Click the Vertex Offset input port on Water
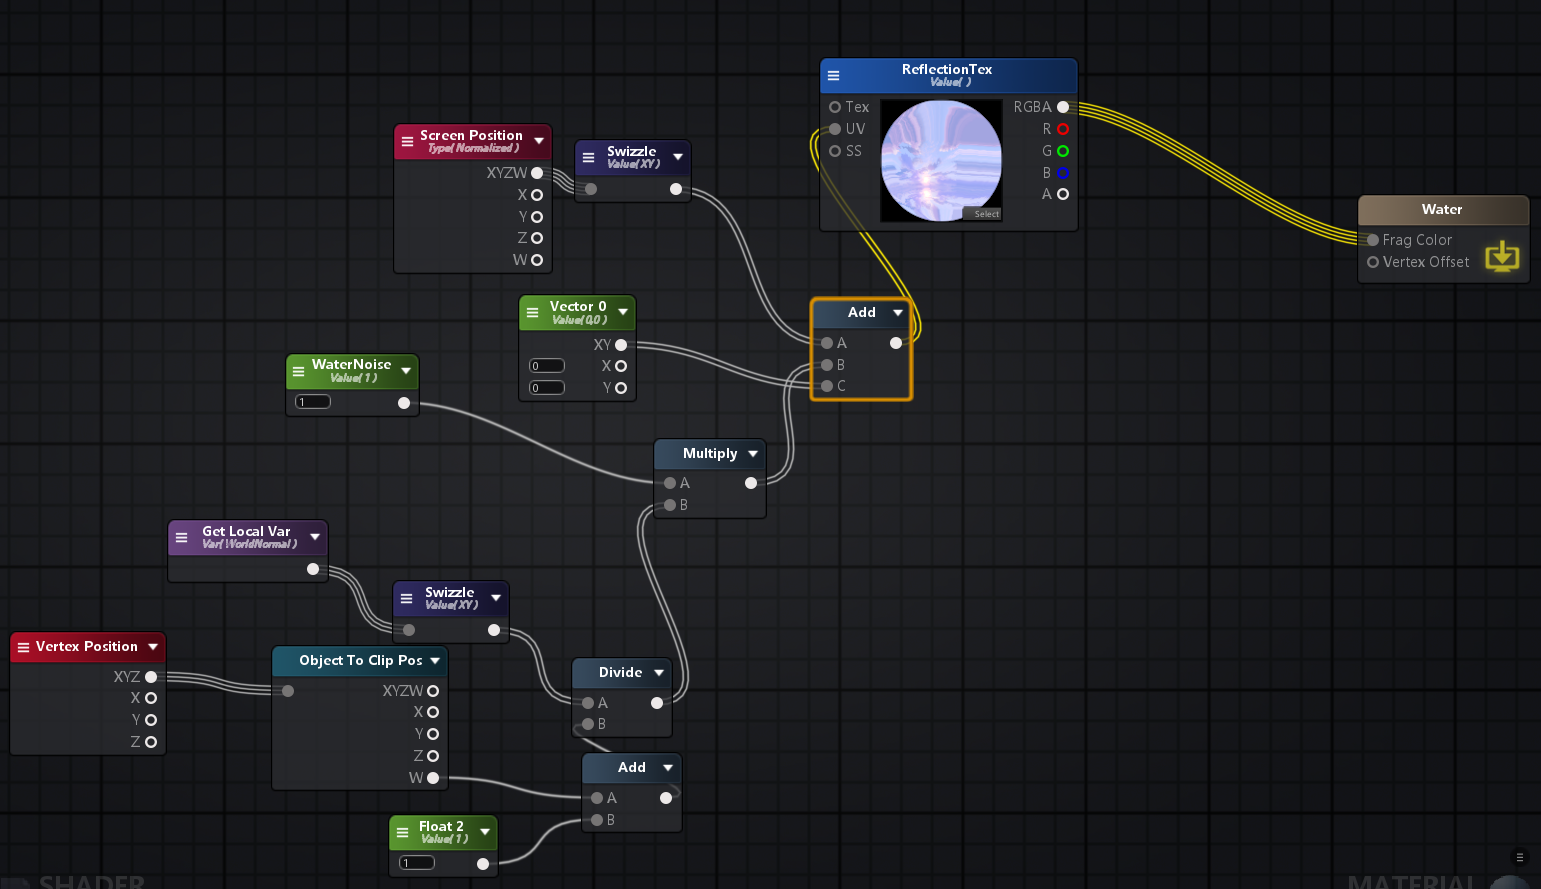Image resolution: width=1541 pixels, height=889 pixels. [1373, 262]
